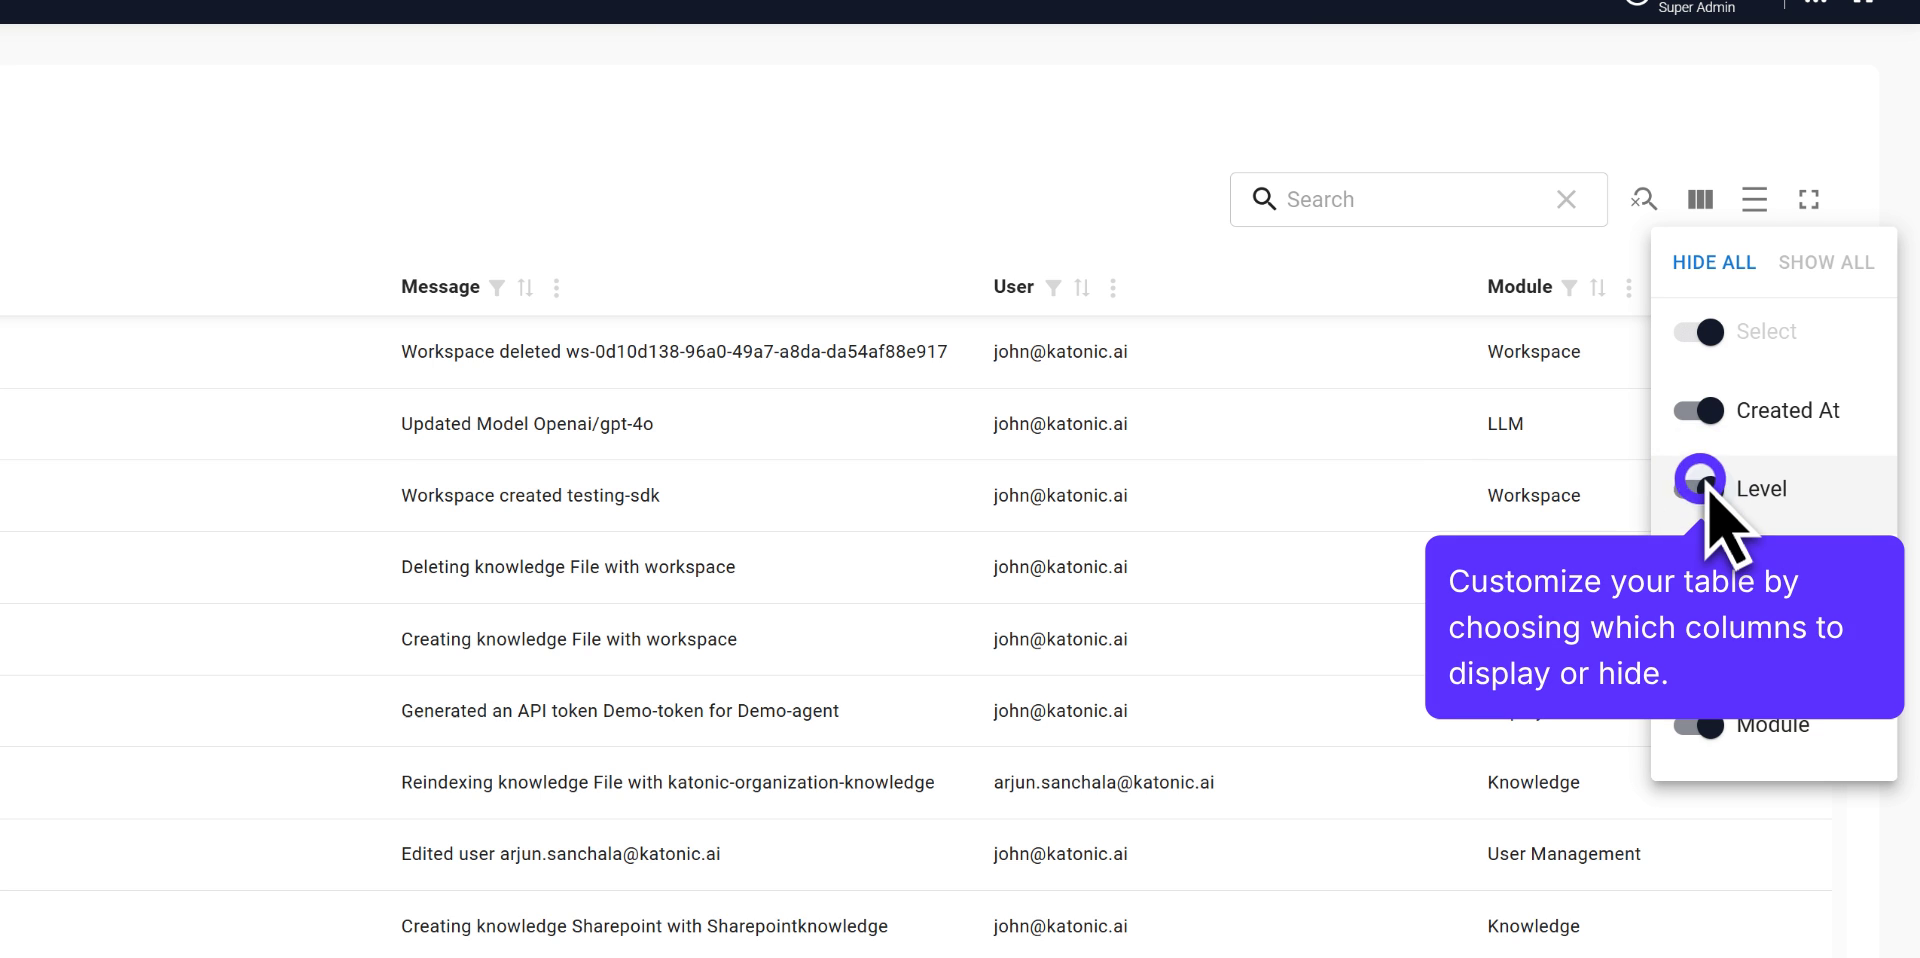Click the sort icon beside User column
1920x958 pixels.
(1081, 288)
